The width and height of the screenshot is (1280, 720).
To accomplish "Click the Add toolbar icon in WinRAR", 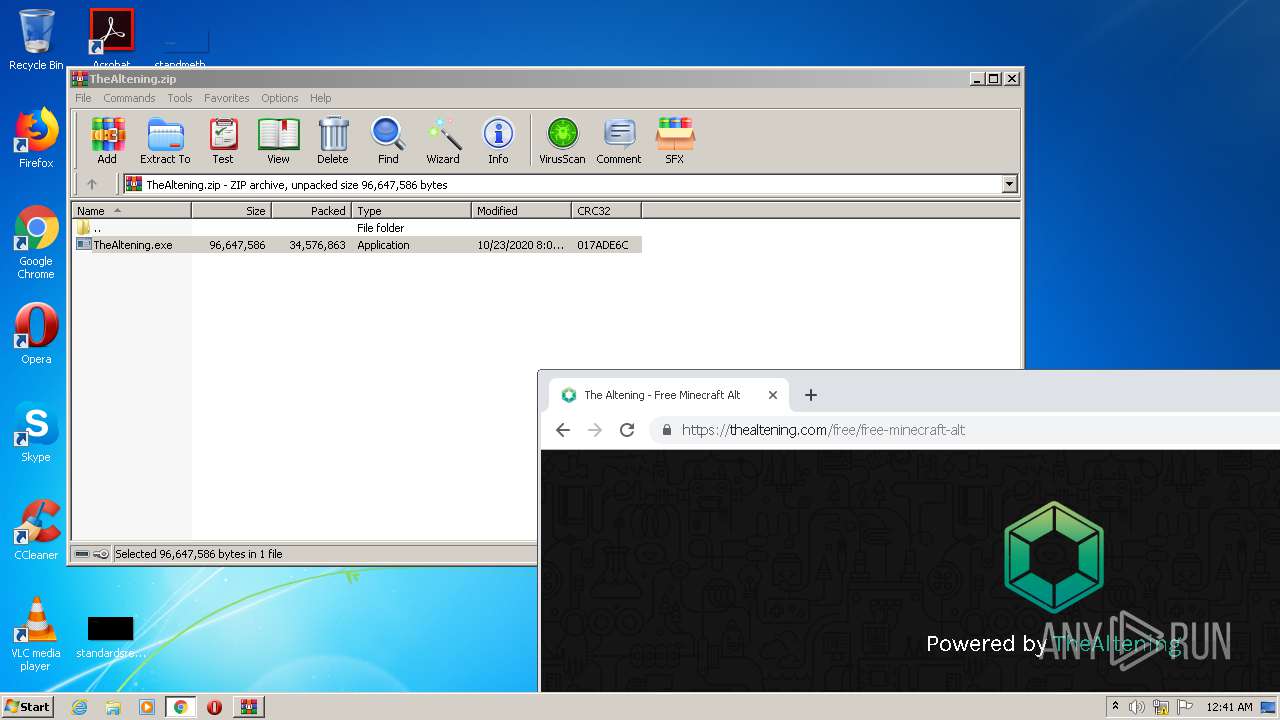I will (x=107, y=140).
